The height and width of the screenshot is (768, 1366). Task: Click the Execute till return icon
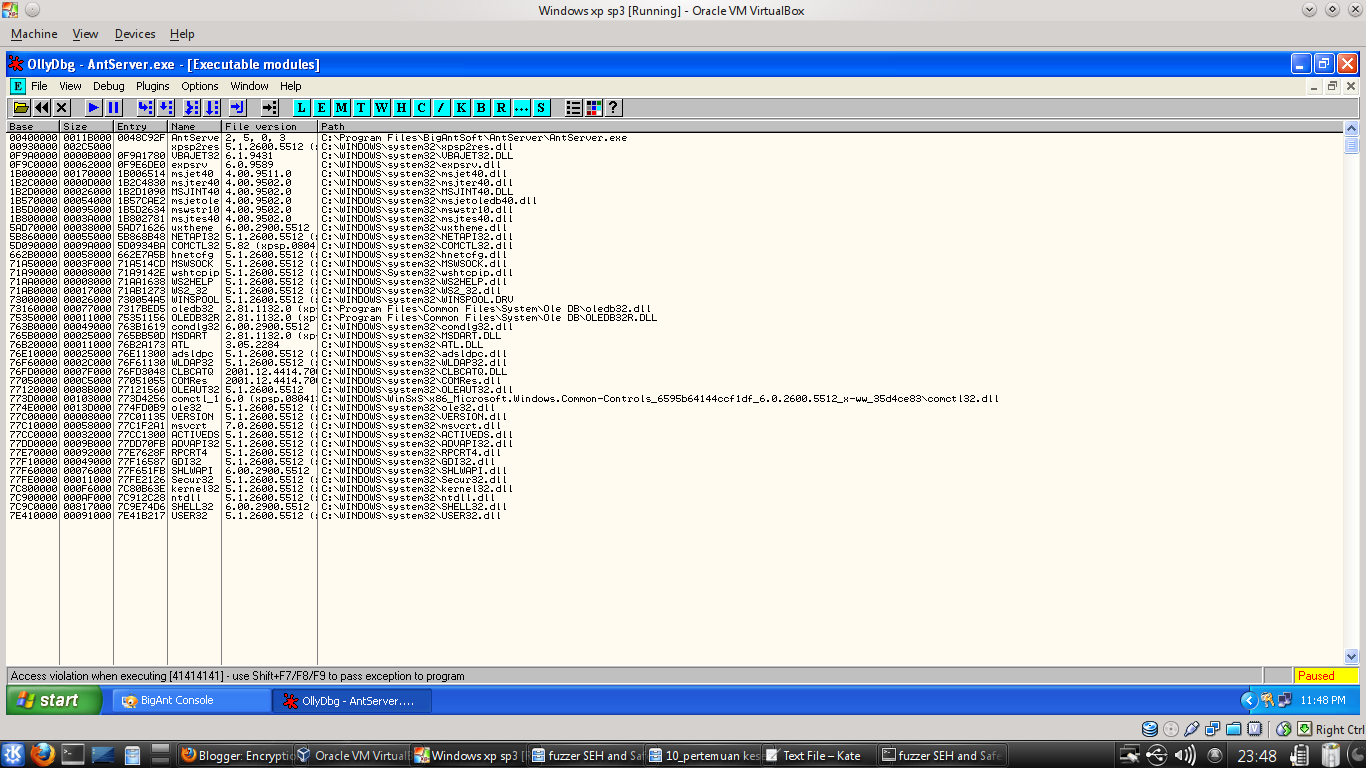coord(237,107)
